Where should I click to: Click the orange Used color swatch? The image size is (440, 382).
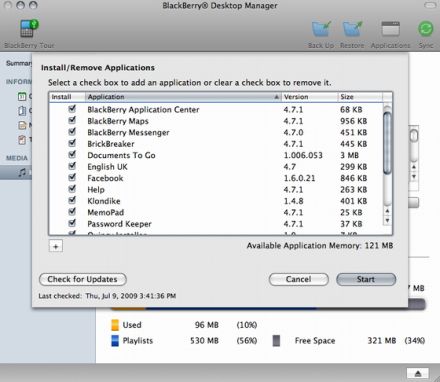[x=115, y=325]
